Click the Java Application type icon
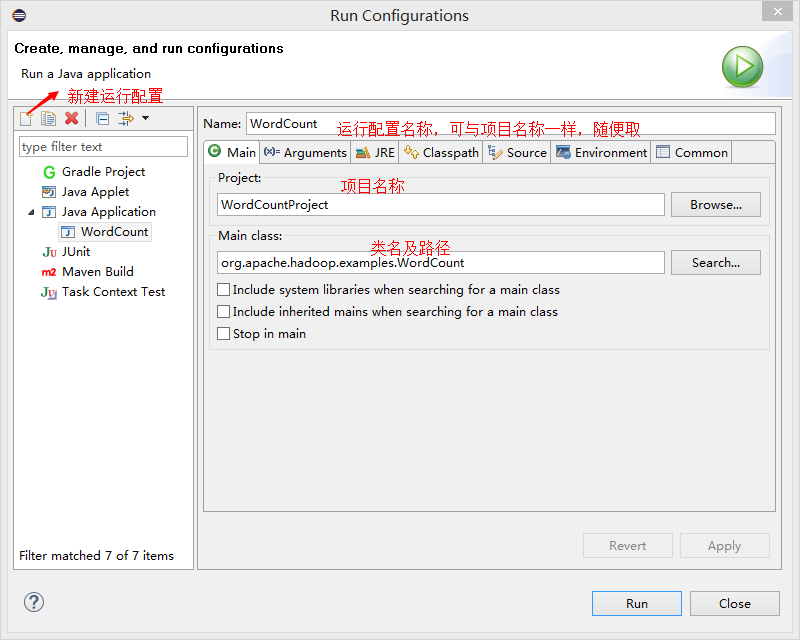Screen dimensions: 800x640 tap(49, 212)
